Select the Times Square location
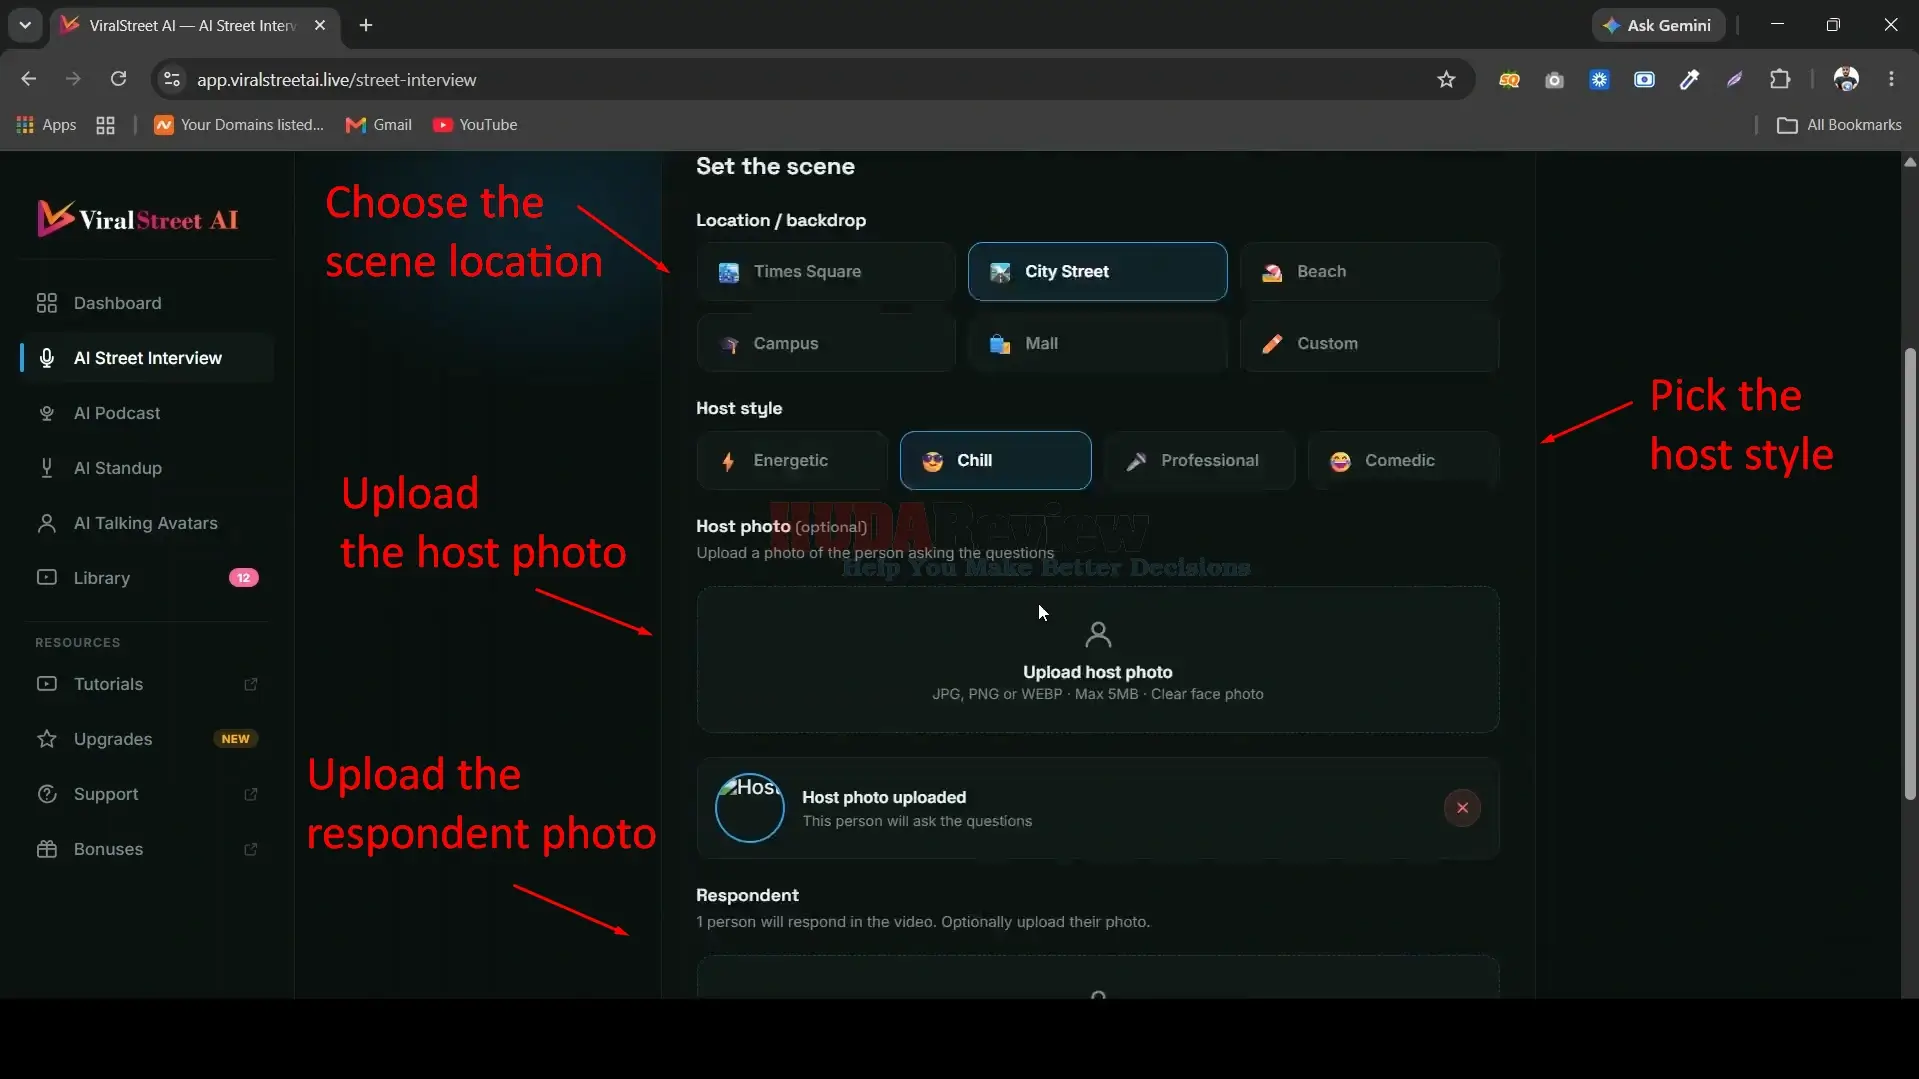The height and width of the screenshot is (1079, 1919). pyautogui.click(x=825, y=271)
